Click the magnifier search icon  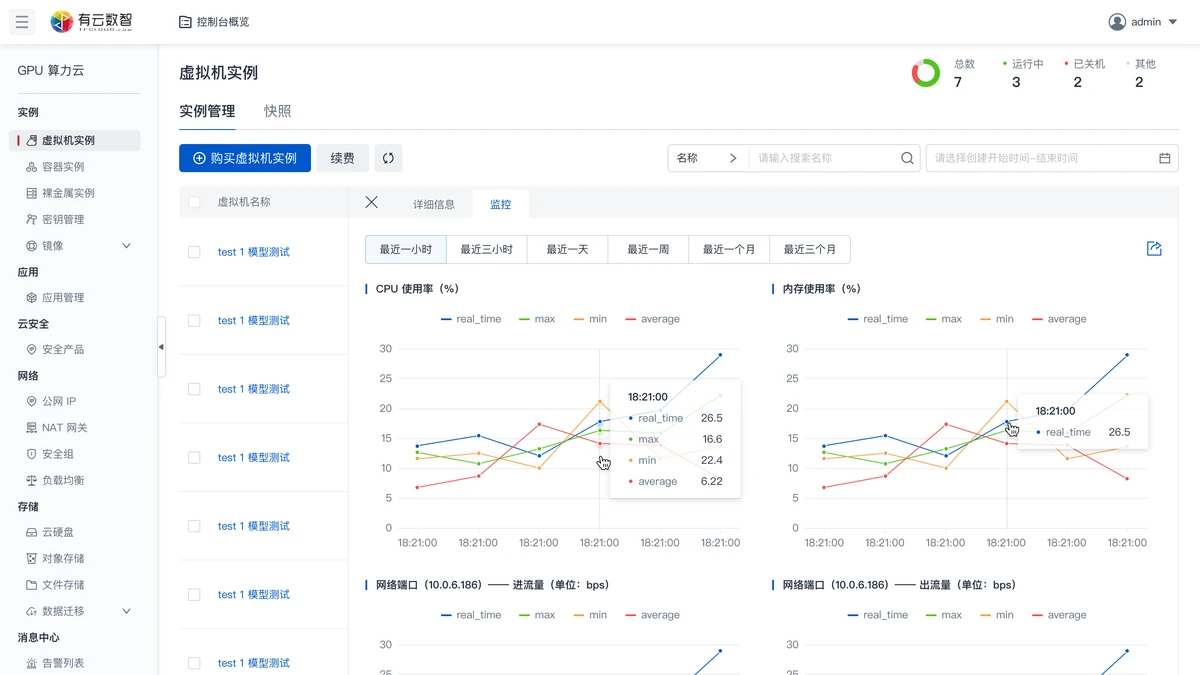(x=907, y=158)
